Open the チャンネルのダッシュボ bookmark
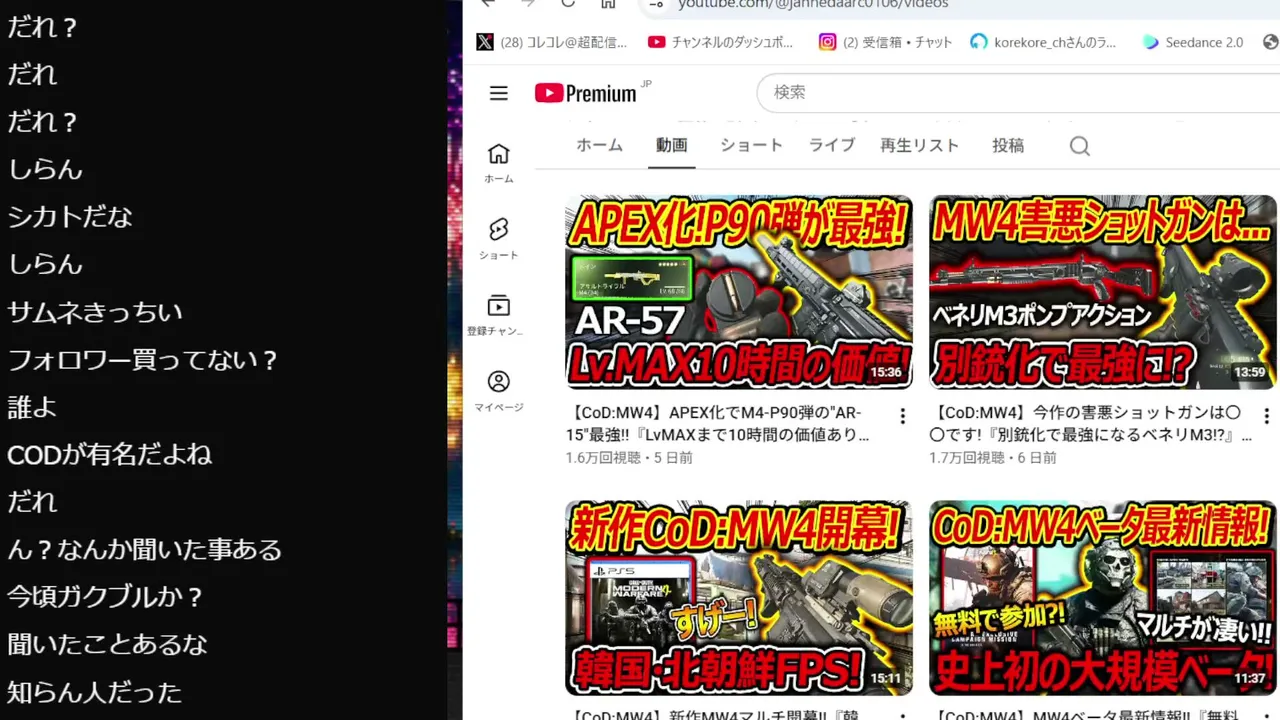Viewport: 1280px width, 720px height. pyautogui.click(x=721, y=42)
